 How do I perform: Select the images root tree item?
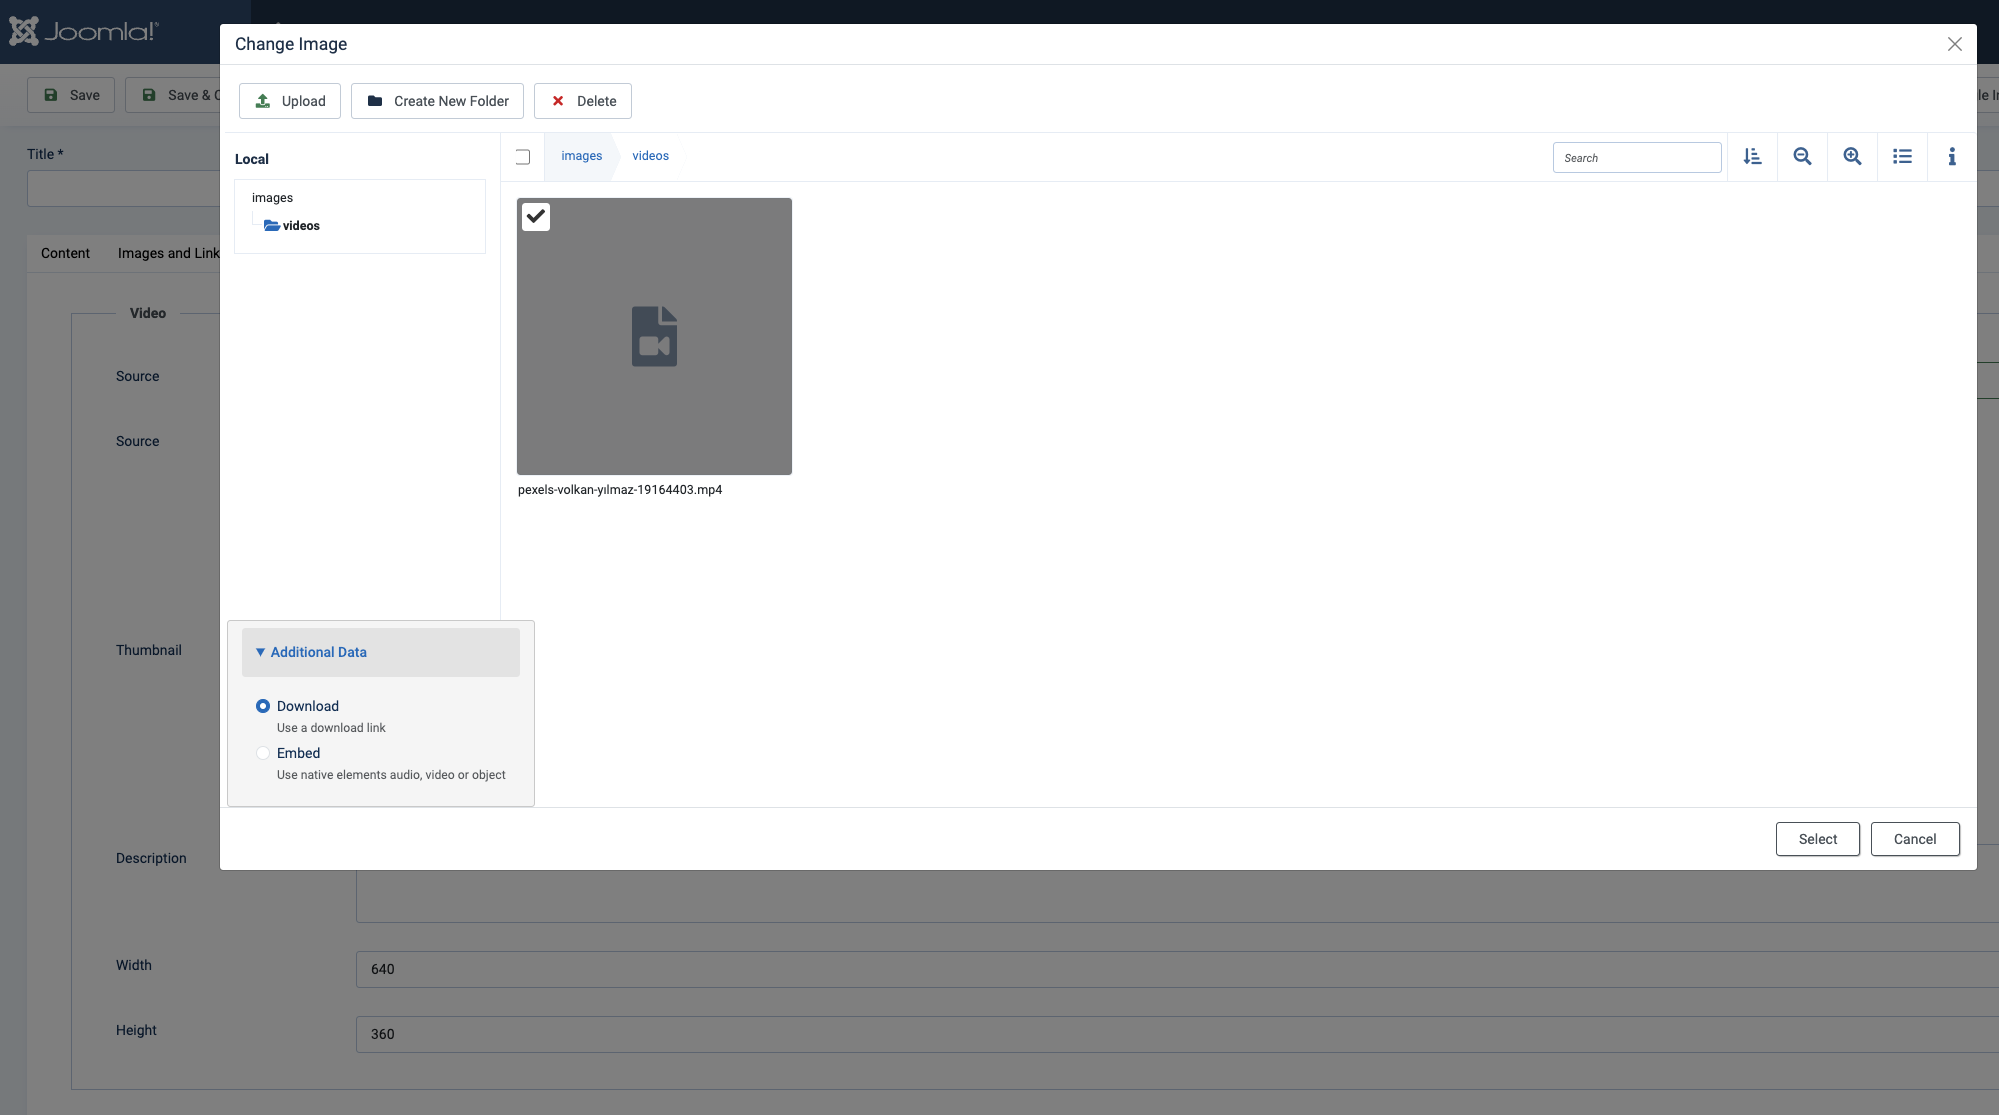tap(272, 198)
